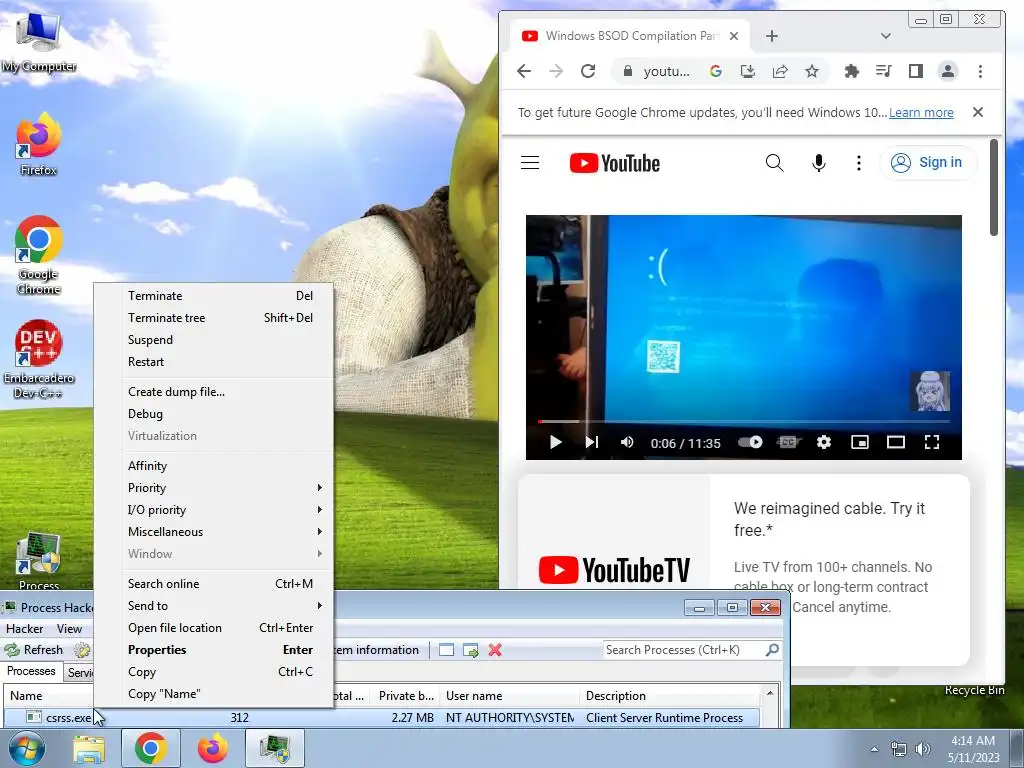
Task: Play the YouTube video
Action: (x=556, y=443)
